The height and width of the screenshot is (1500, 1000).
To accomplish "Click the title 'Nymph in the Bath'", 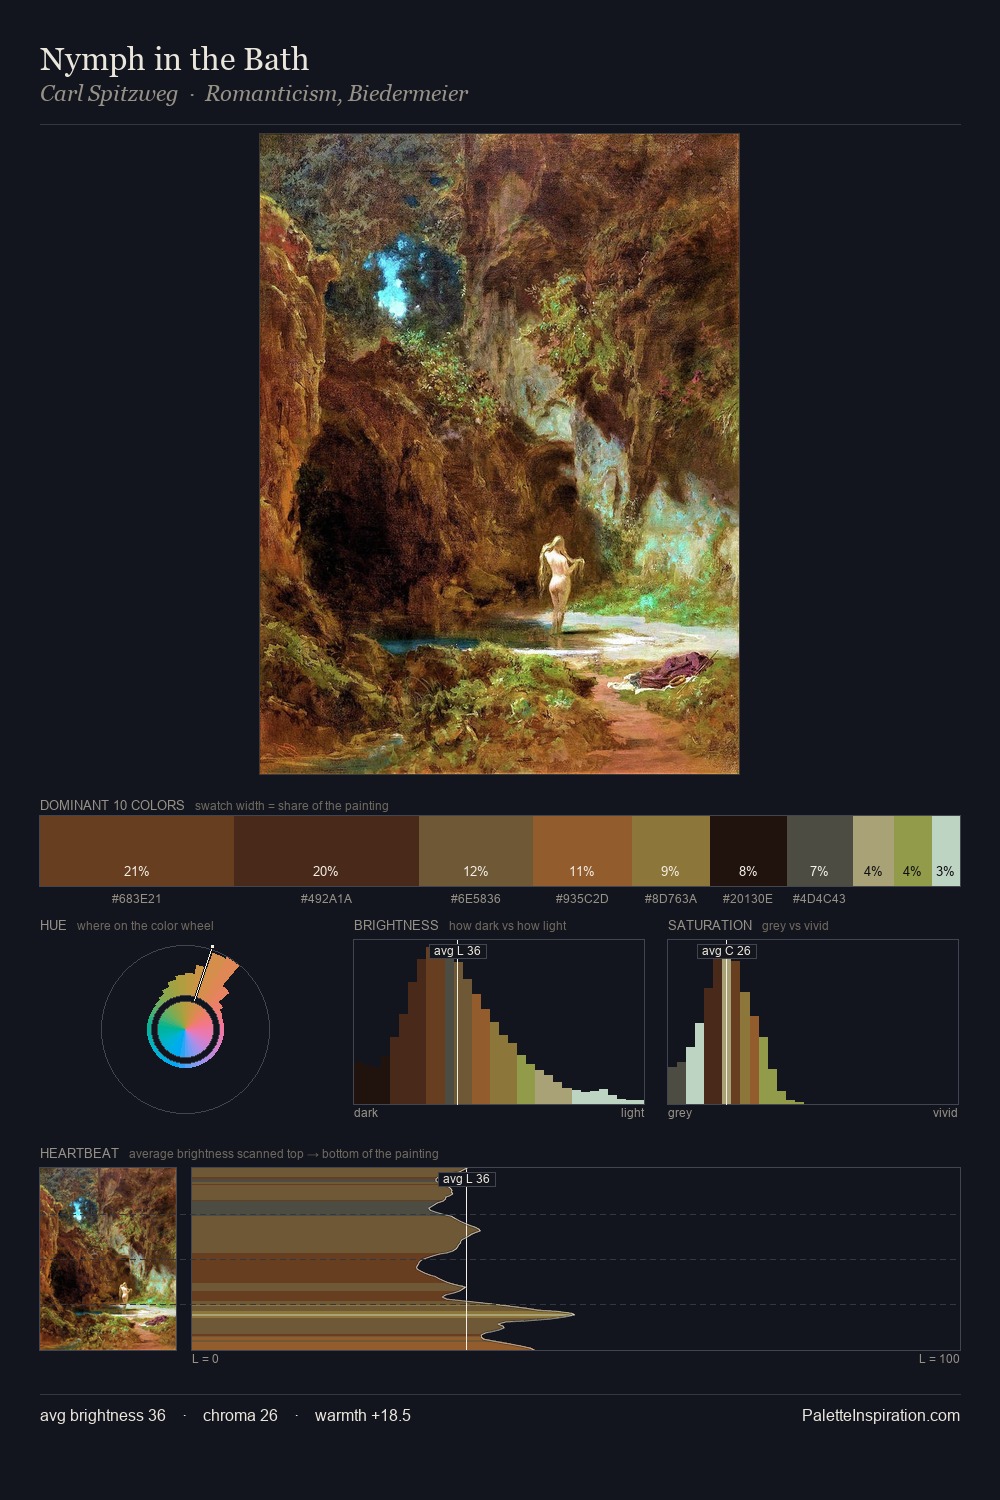I will coord(174,59).
